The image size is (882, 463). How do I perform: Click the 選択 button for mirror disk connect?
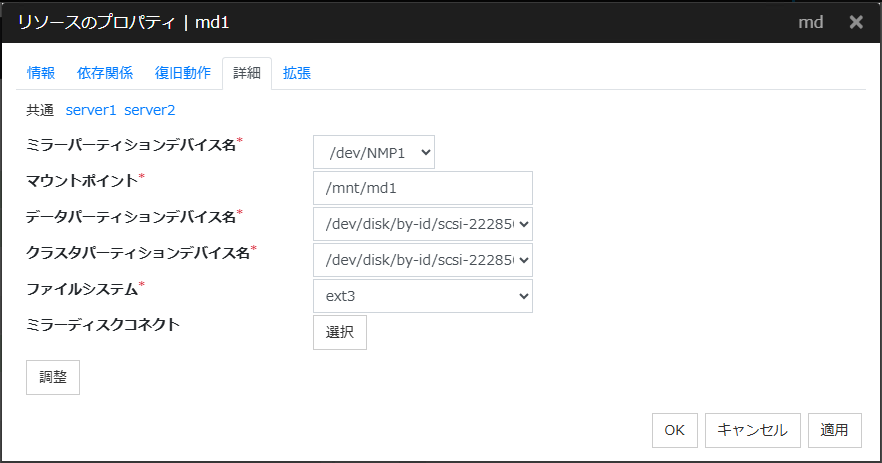pos(340,332)
